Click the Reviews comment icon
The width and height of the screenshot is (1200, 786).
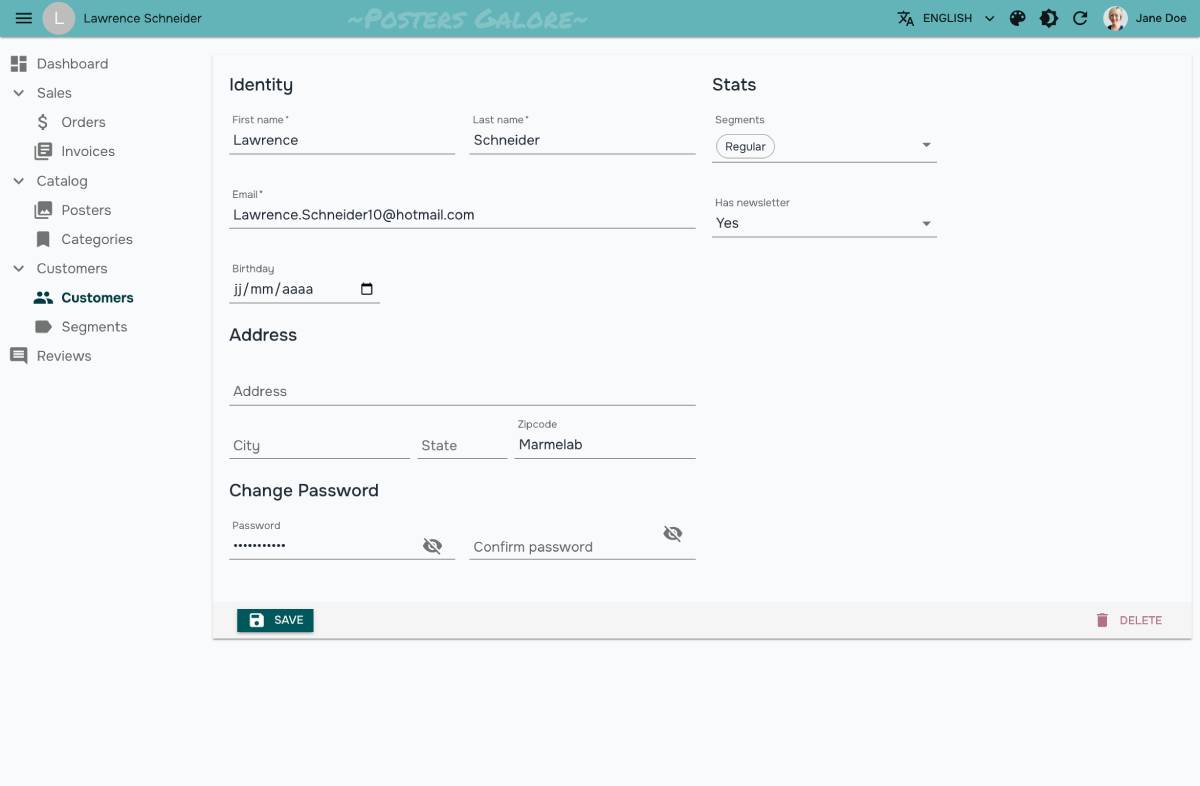tap(18, 356)
